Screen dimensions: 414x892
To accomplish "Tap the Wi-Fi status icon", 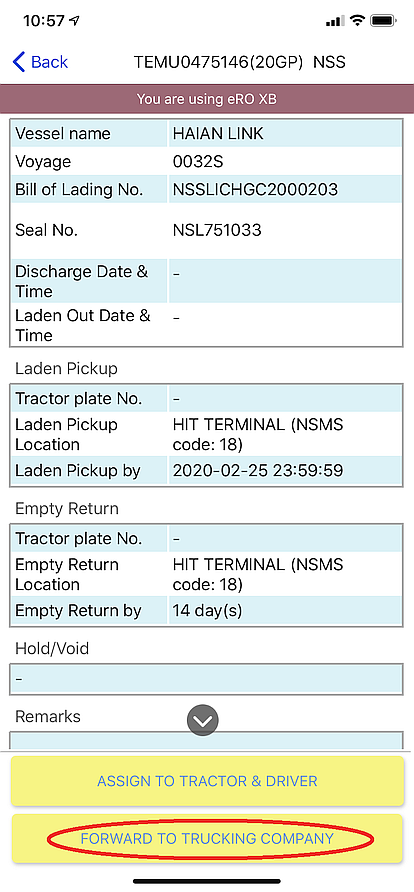I will pyautogui.click(x=357, y=21).
